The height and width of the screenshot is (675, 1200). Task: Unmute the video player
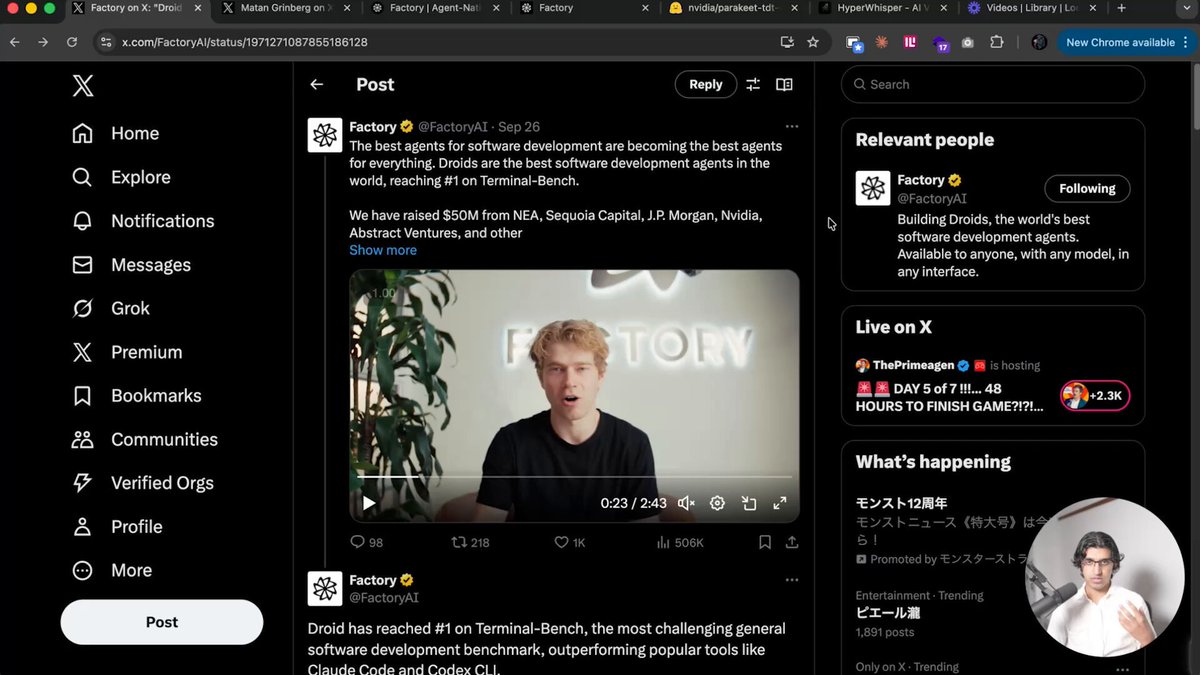[x=684, y=503]
